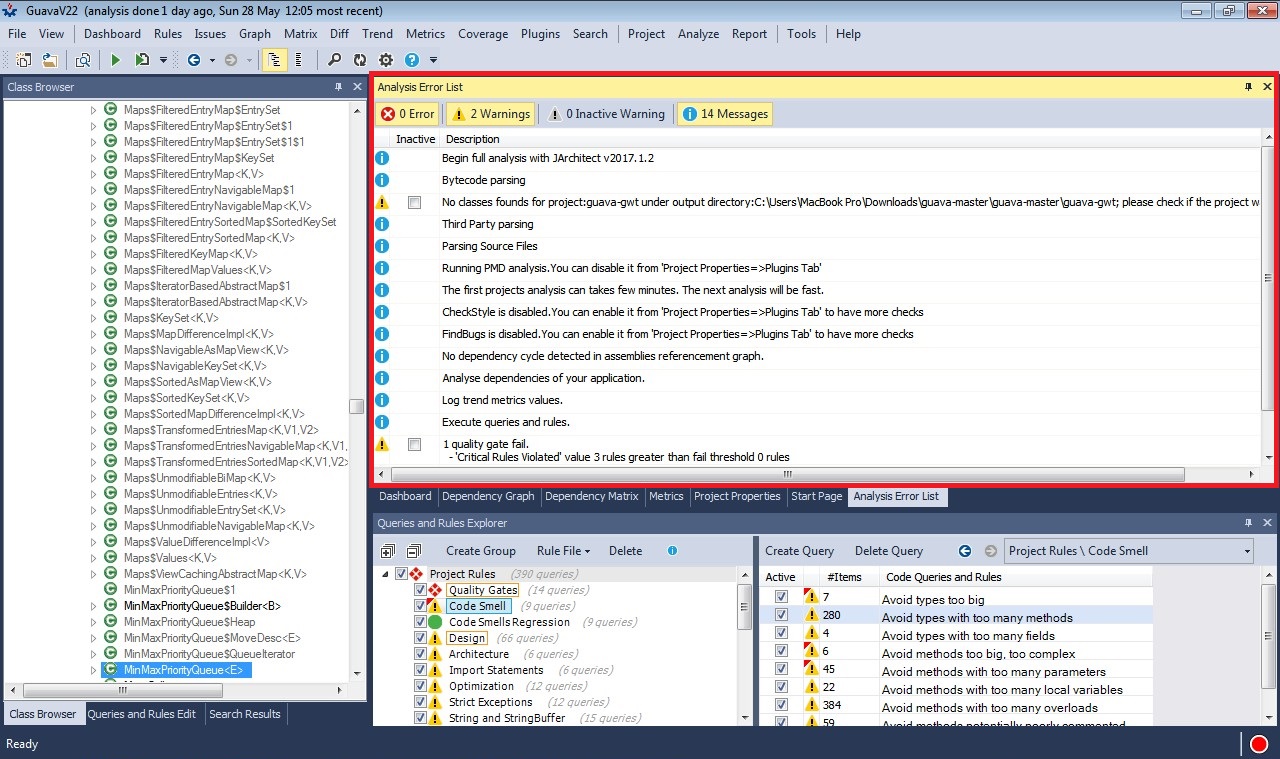Pin the Analysis Error List panel

pos(1248,87)
